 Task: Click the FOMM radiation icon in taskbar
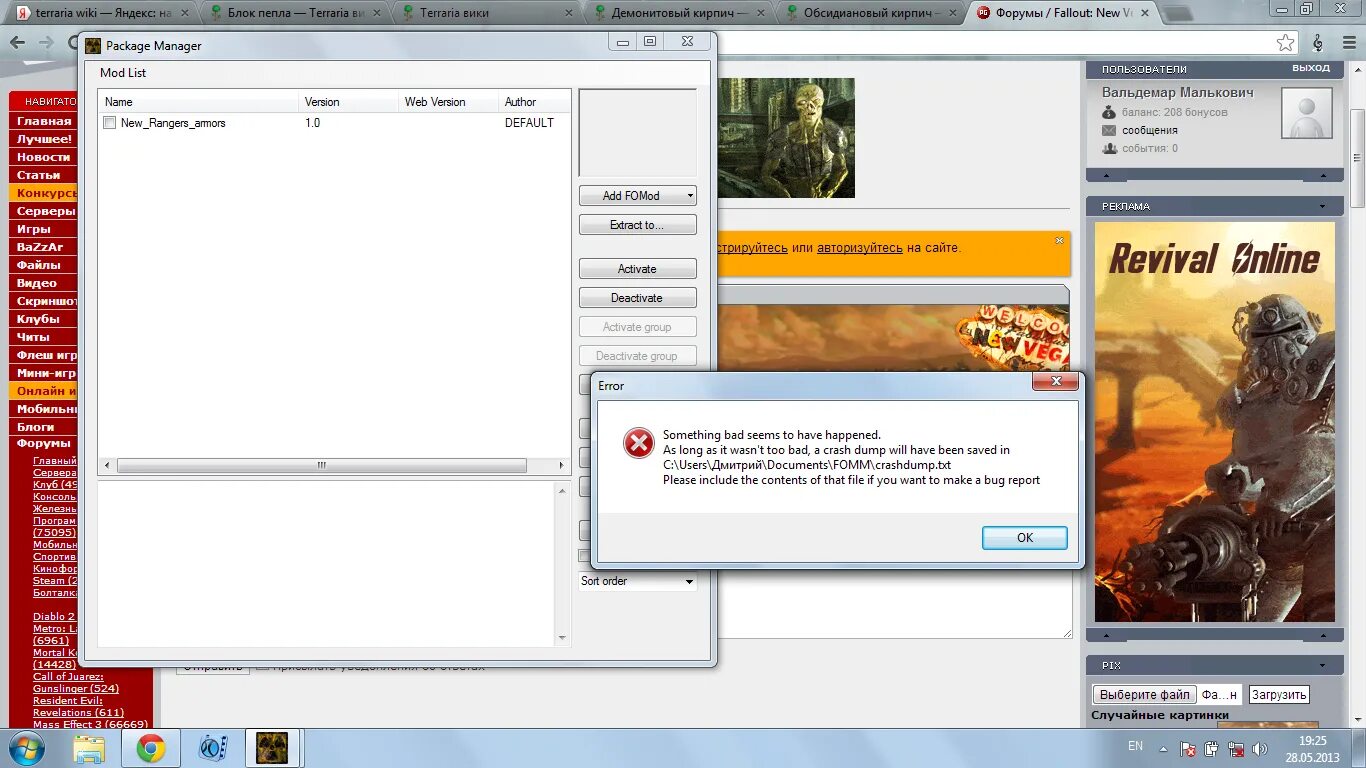[272, 748]
